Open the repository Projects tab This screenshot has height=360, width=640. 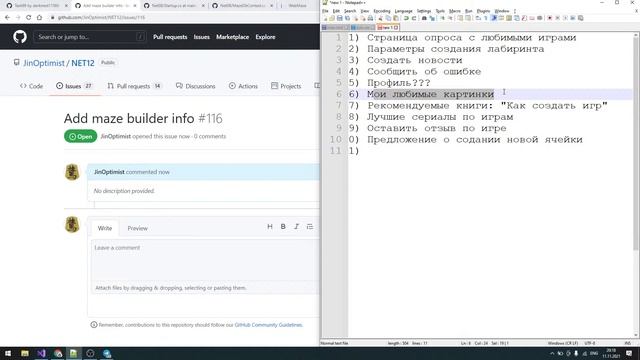pos(286,86)
